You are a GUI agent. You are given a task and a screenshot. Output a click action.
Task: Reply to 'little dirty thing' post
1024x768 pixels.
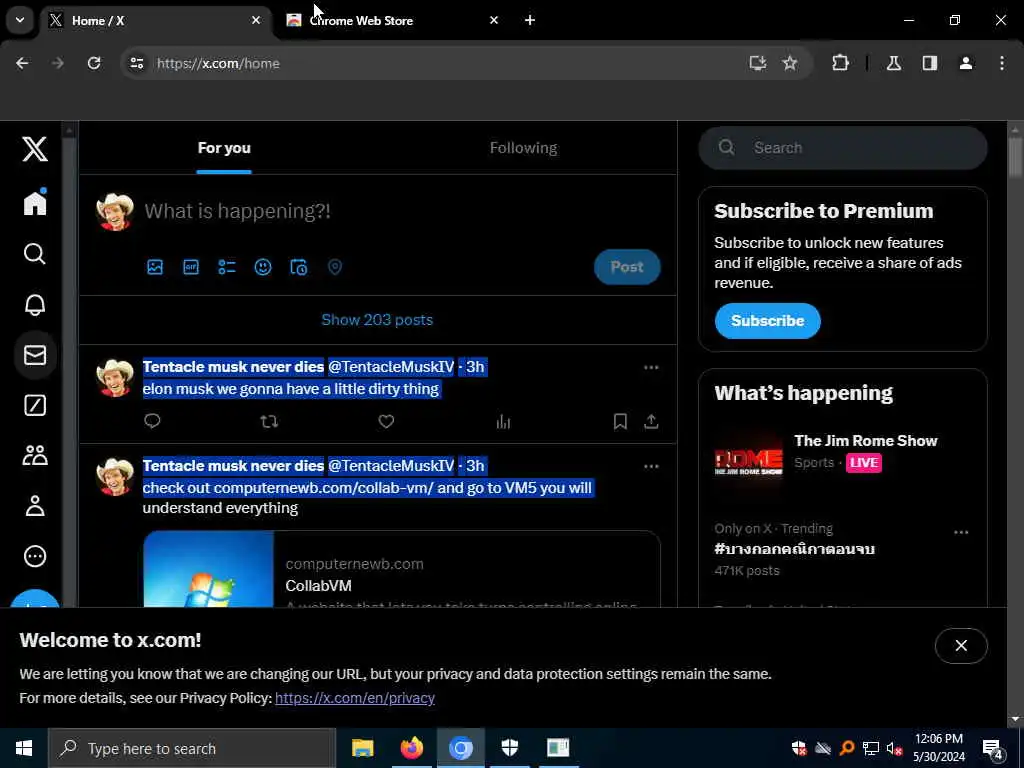point(152,421)
